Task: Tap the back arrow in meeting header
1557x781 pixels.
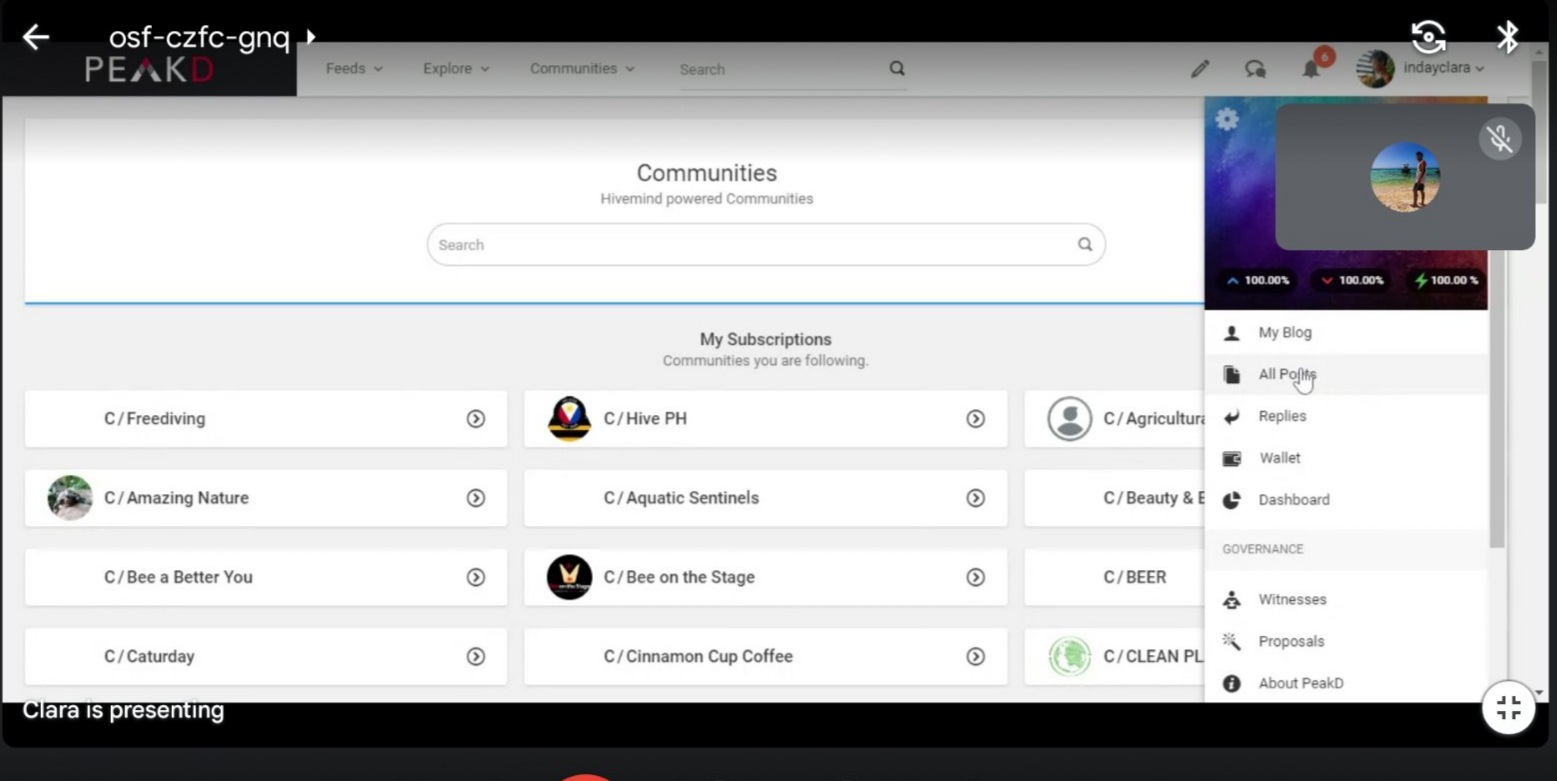Action: pos(36,38)
